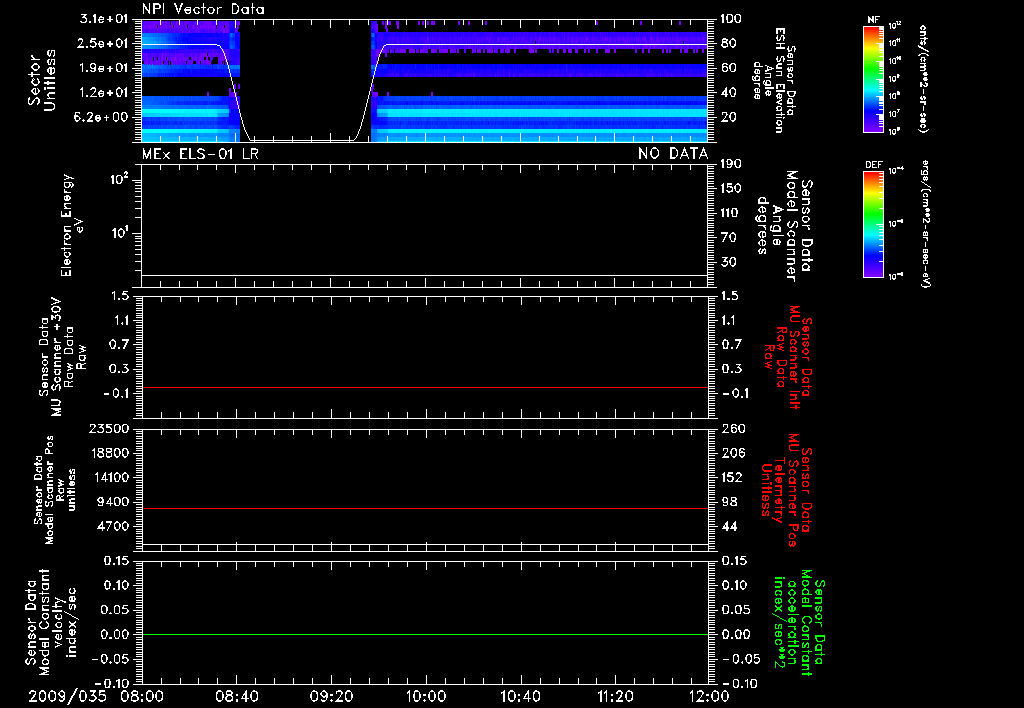Click the 70 scanner angle tick value
This screenshot has height=708, width=1024.
728,238
